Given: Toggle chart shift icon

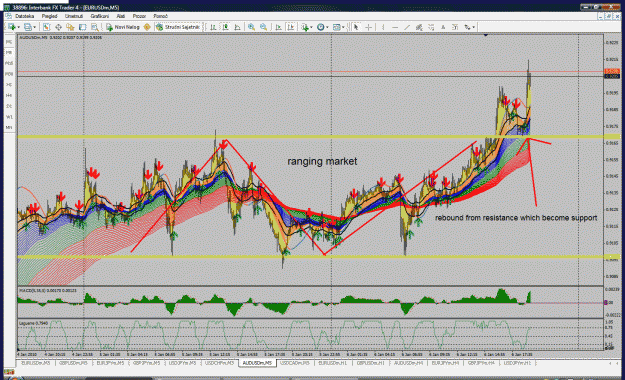Looking at the screenshot, I should (291, 27).
